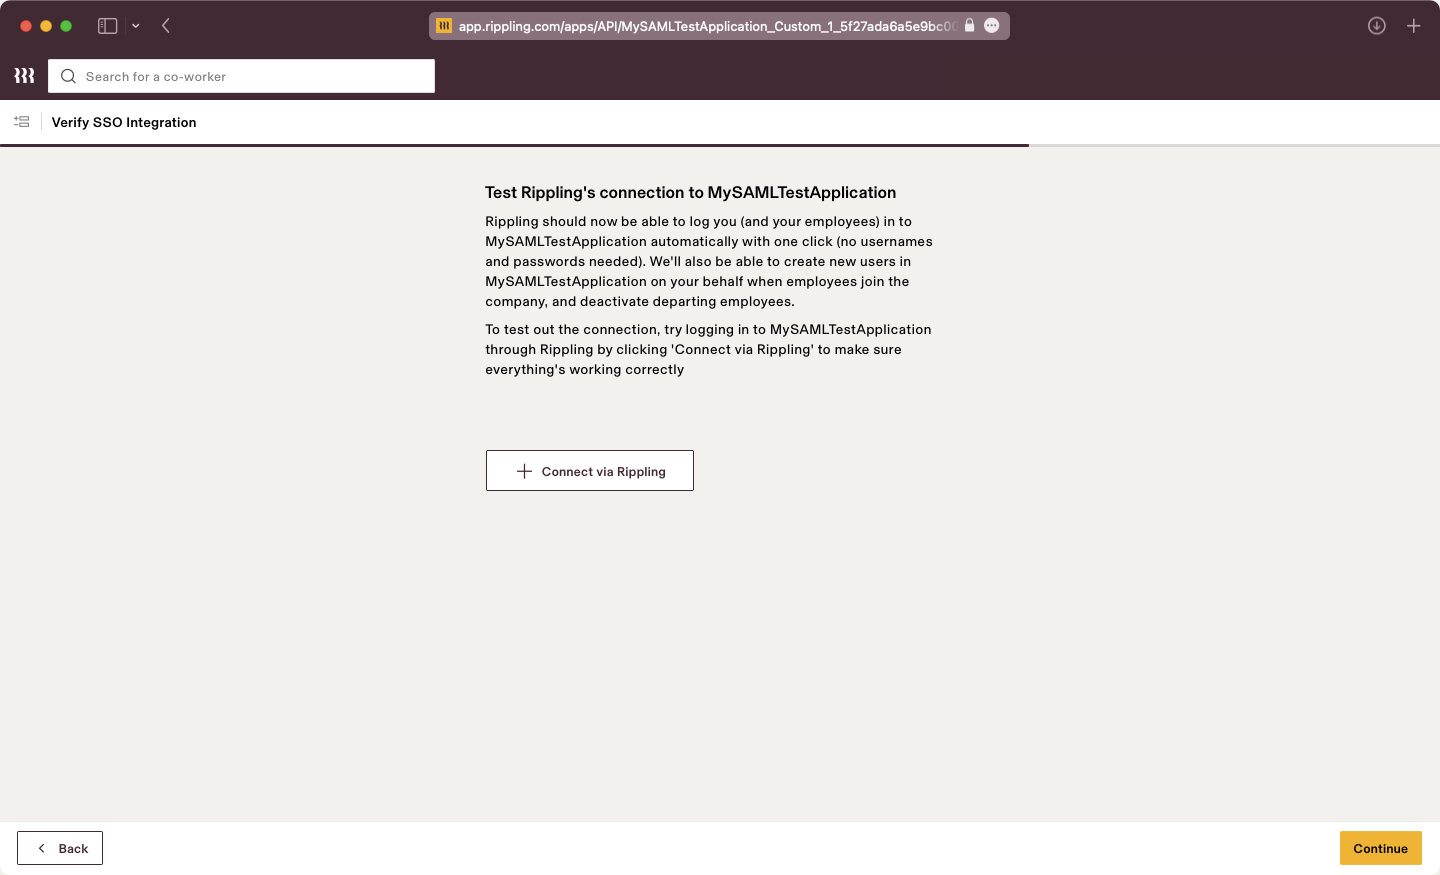1440x875 pixels.
Task: Click Connect via Rippling
Action: coord(589,470)
